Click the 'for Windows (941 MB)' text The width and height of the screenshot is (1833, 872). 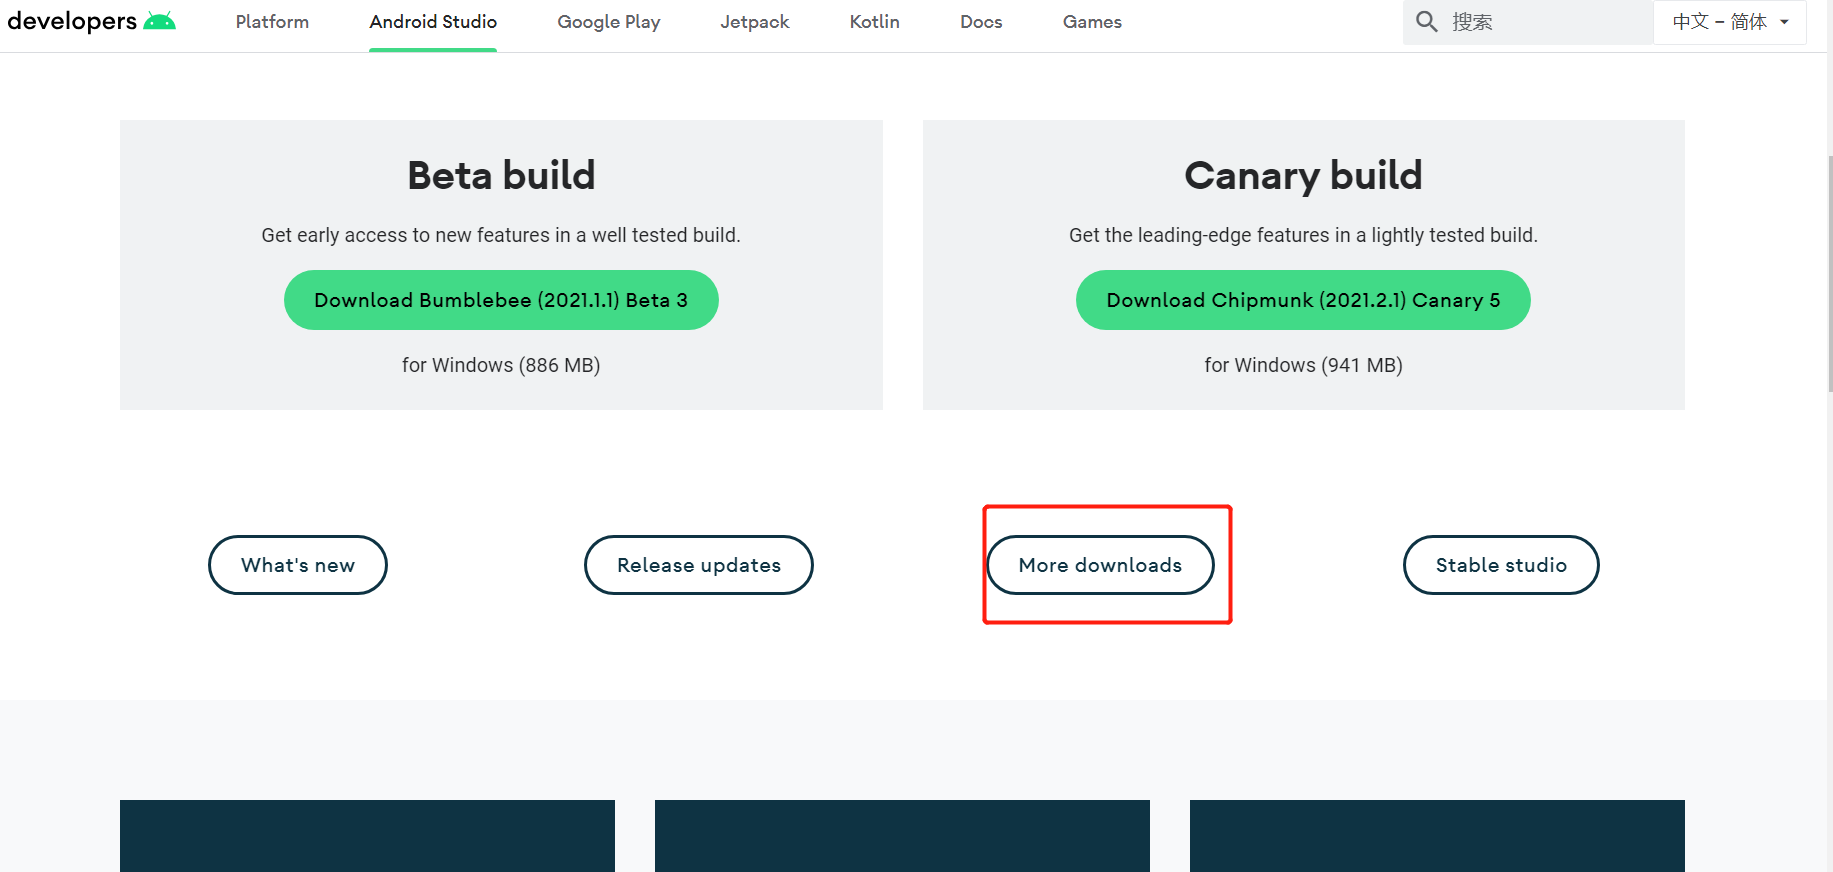1303,365
